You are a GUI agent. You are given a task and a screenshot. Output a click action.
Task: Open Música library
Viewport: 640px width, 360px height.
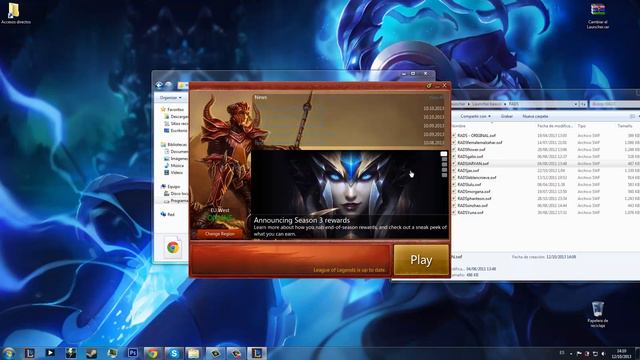pyautogui.click(x=174, y=166)
